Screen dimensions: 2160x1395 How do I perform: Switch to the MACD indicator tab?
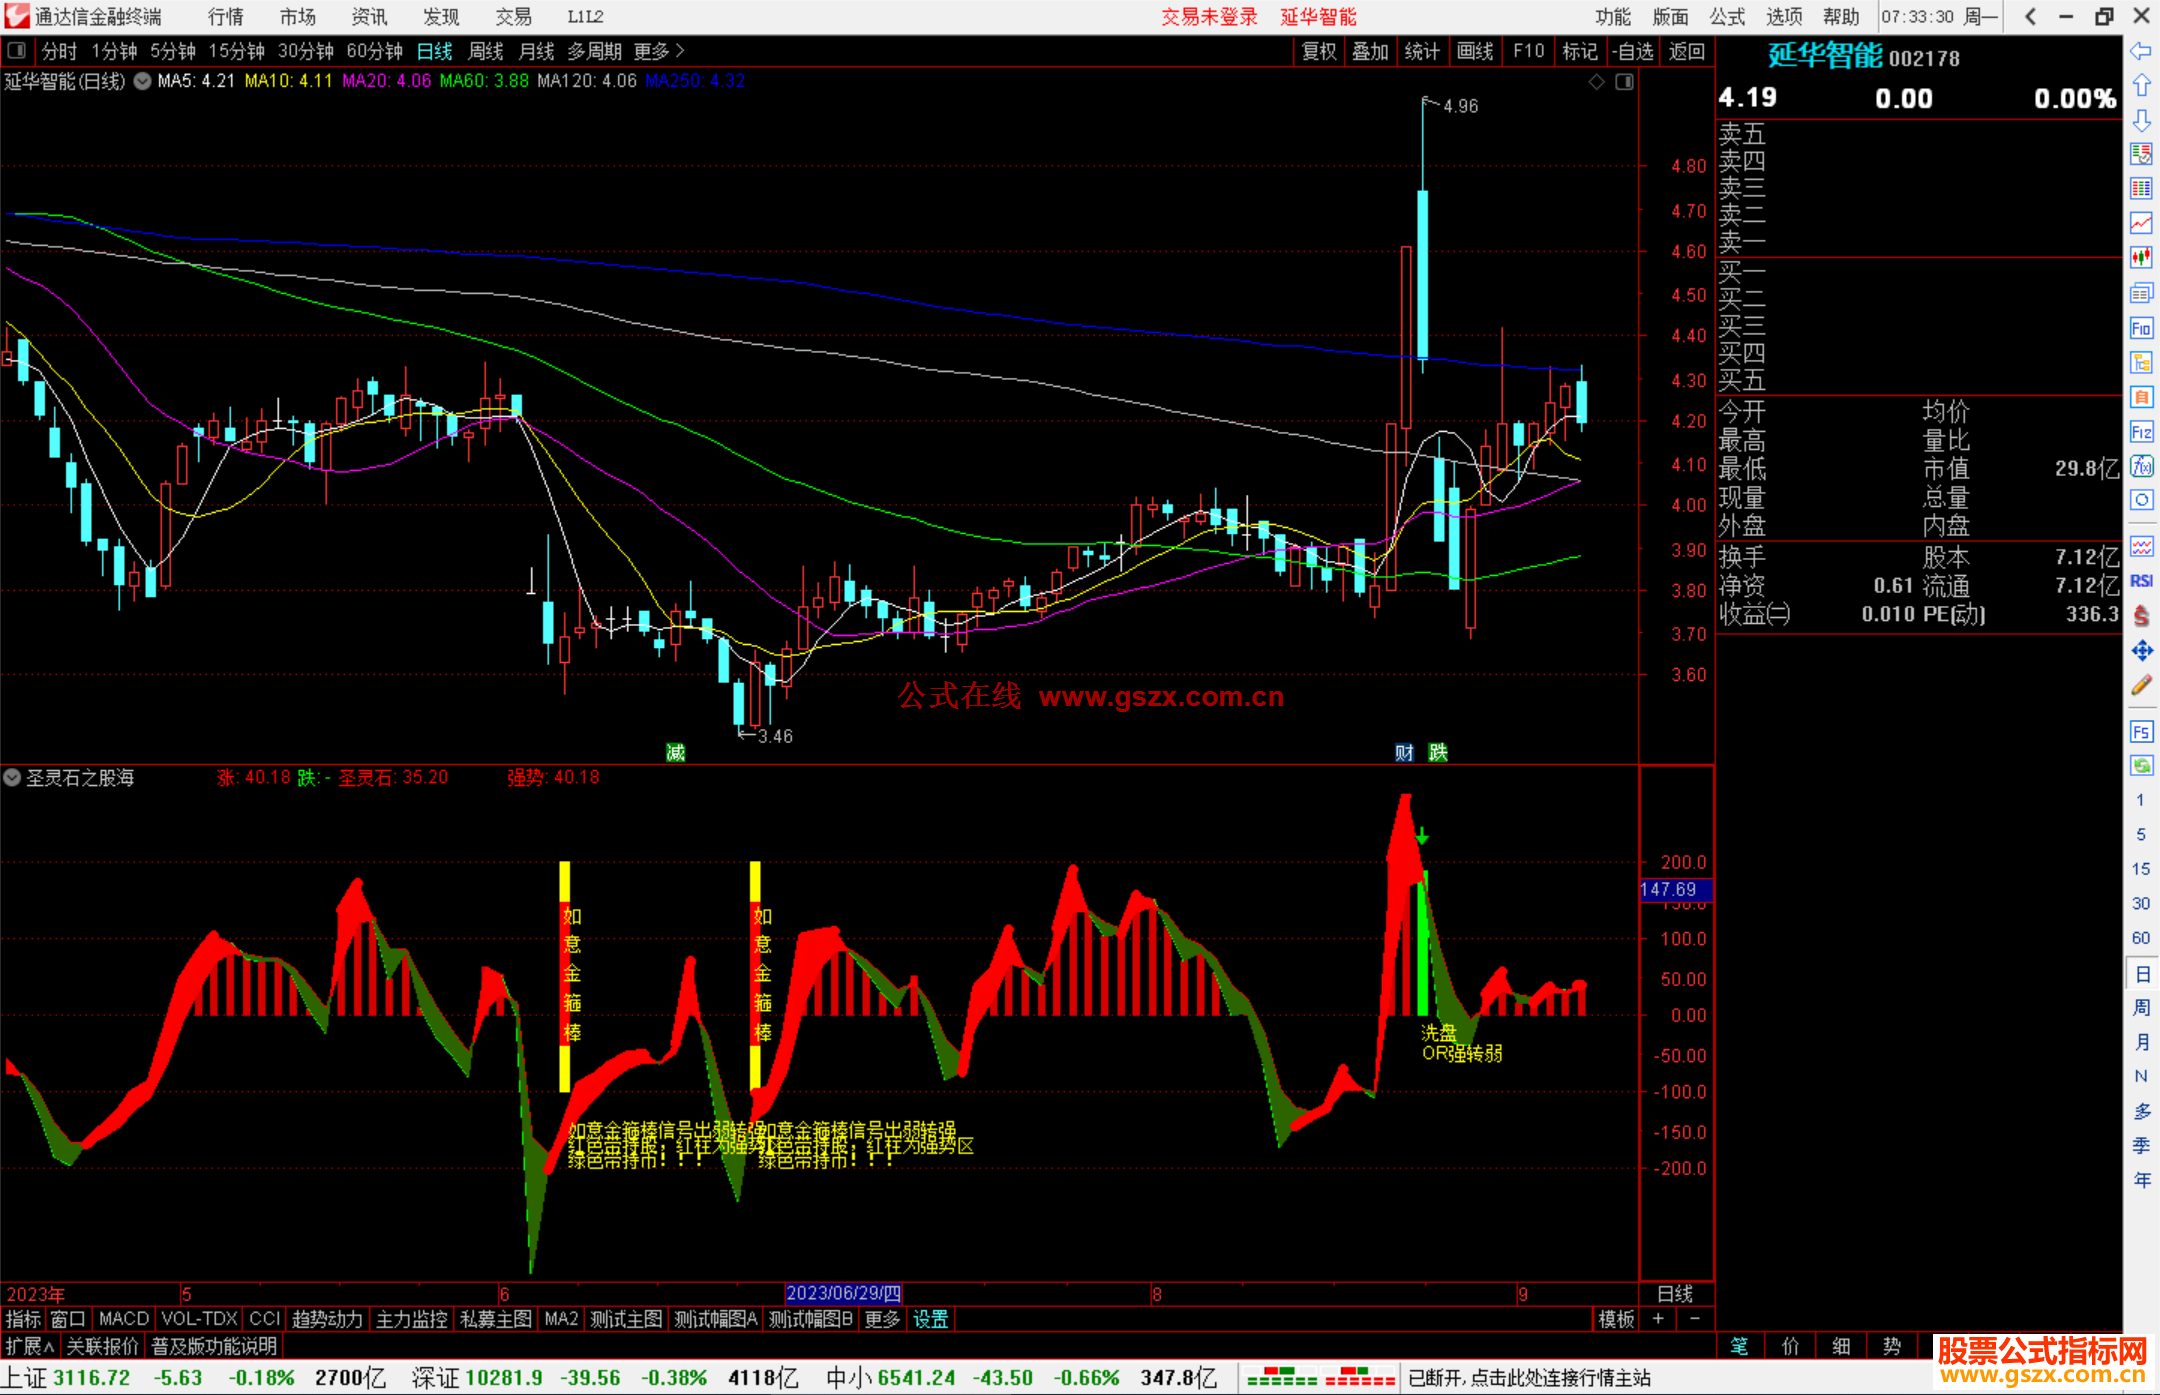click(x=123, y=1319)
